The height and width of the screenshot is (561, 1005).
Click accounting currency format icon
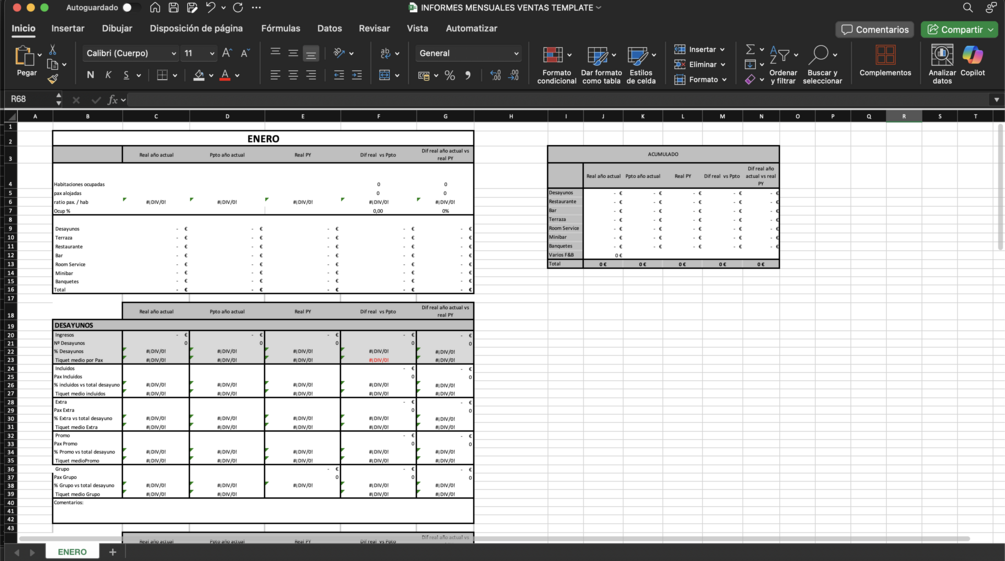(424, 76)
